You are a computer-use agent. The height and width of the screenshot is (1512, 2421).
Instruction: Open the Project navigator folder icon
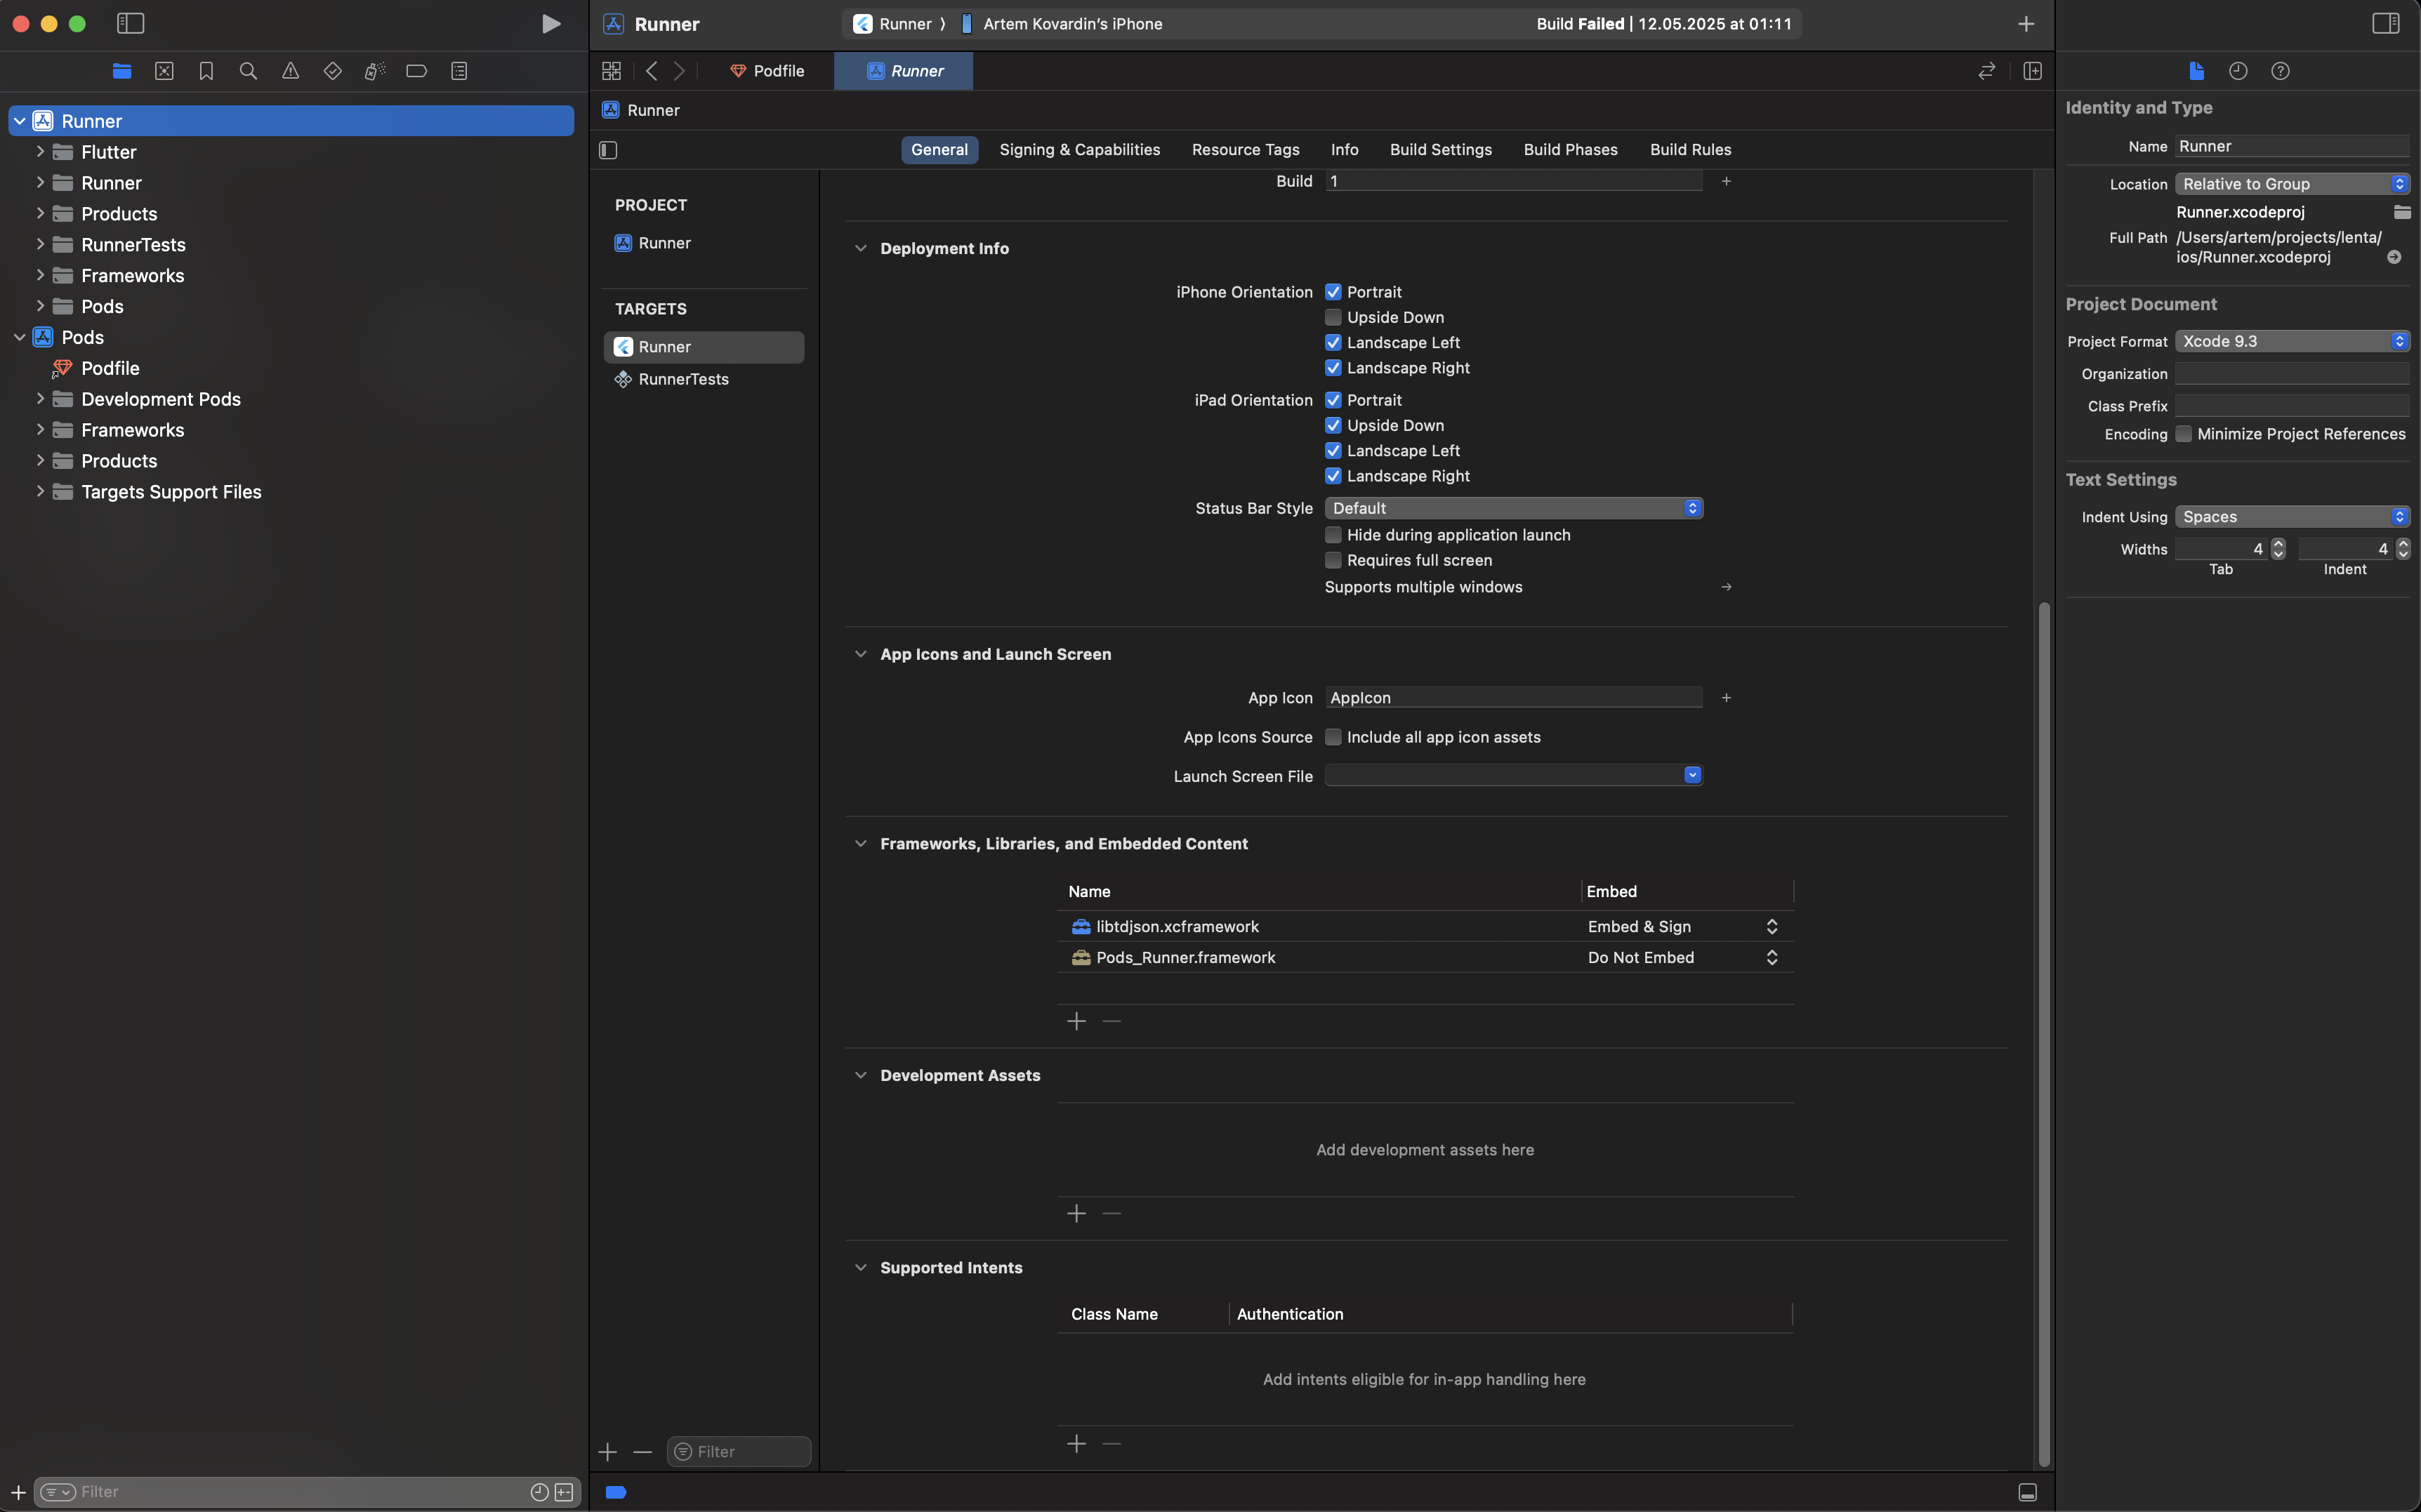pyautogui.click(x=122, y=71)
